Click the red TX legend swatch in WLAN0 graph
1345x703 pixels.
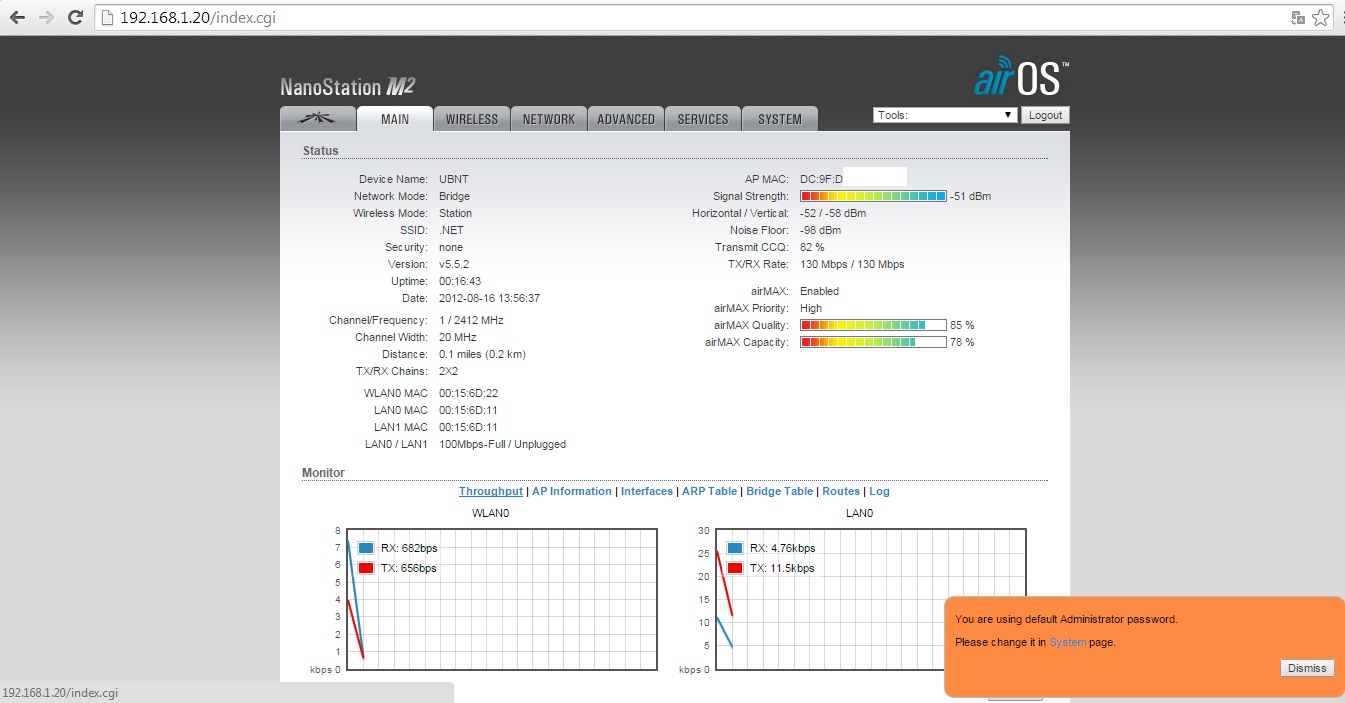pos(366,568)
